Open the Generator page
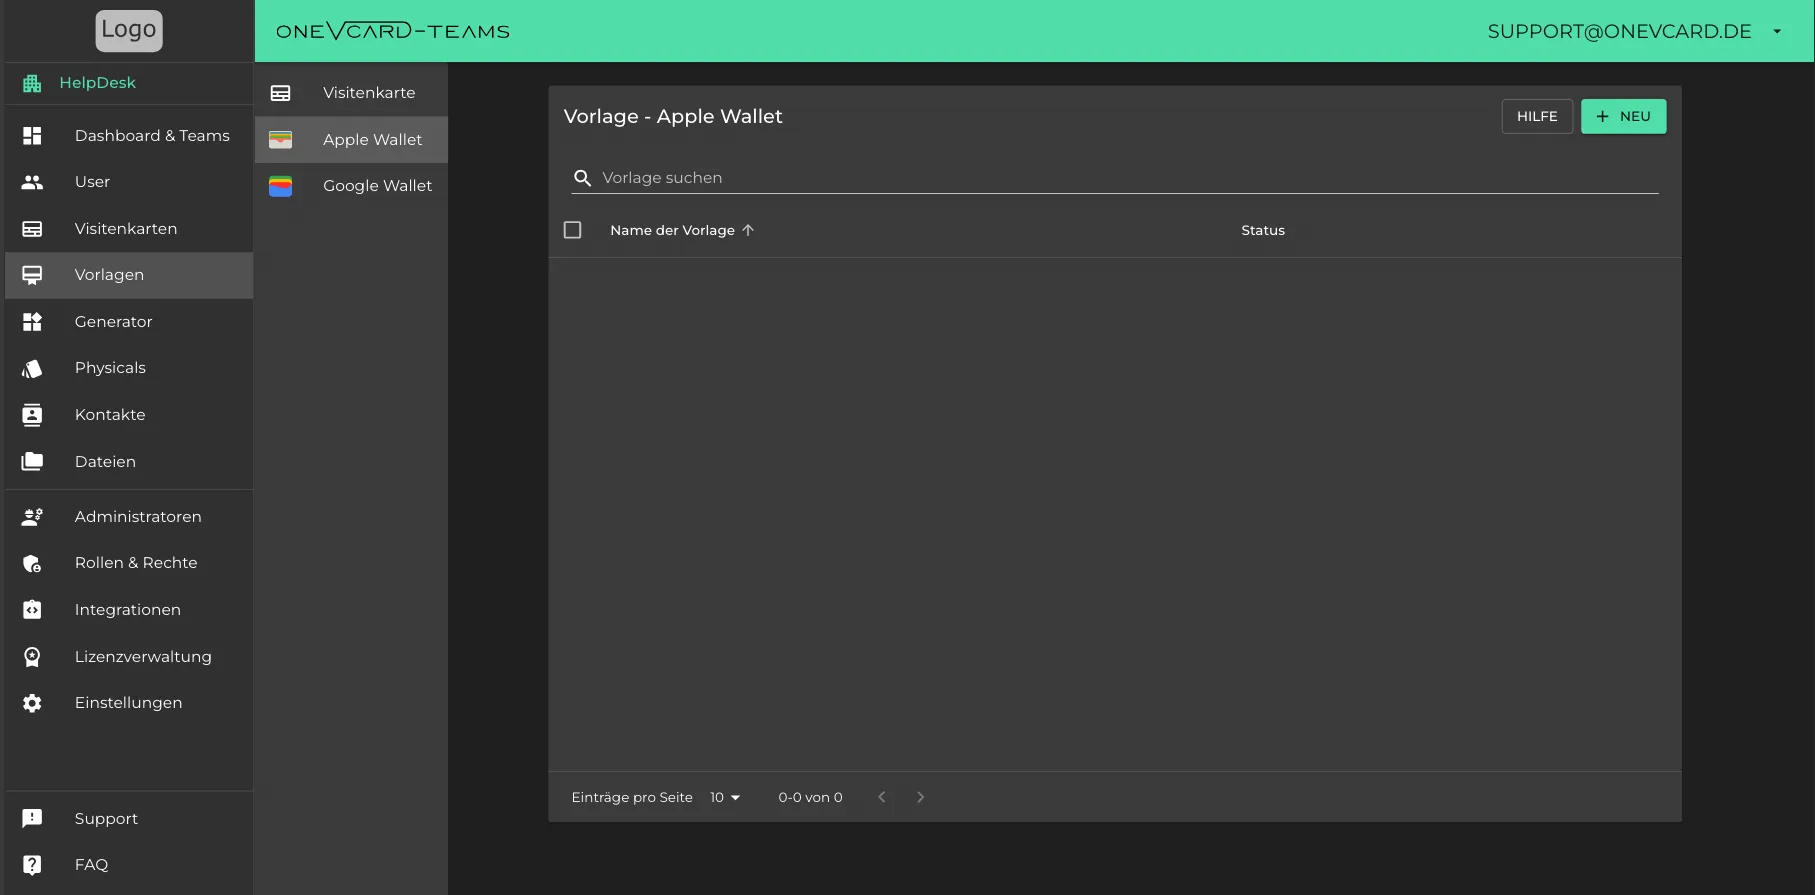 [x=129, y=322]
